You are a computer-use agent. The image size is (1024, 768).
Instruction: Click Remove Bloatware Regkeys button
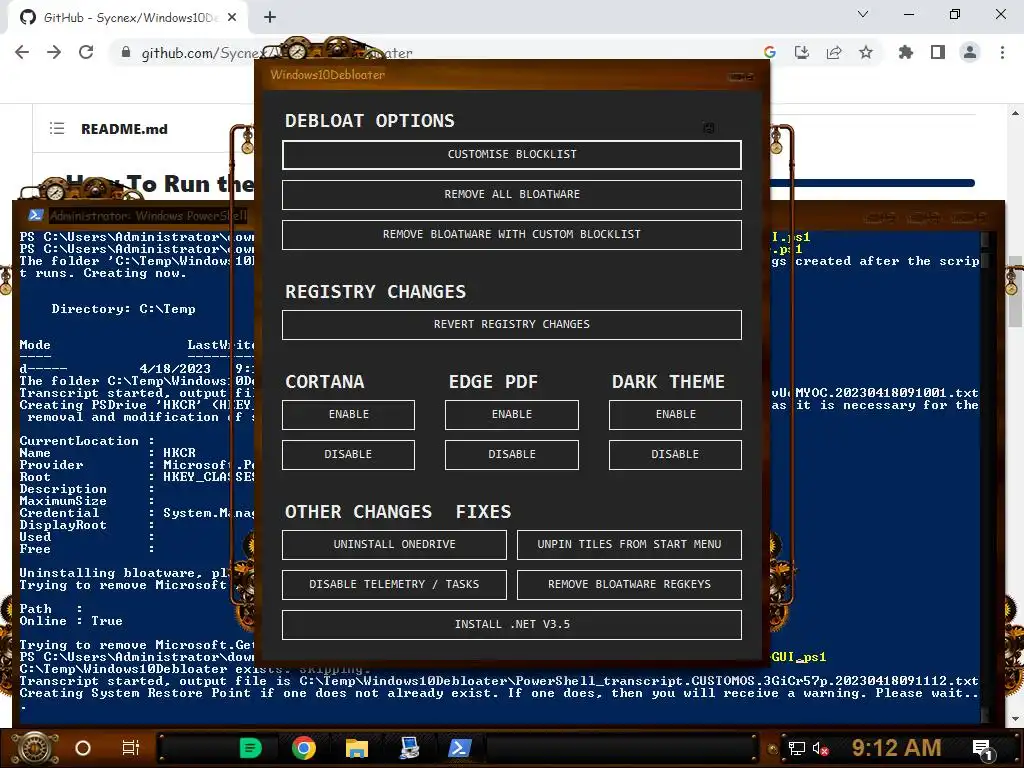tap(629, 584)
